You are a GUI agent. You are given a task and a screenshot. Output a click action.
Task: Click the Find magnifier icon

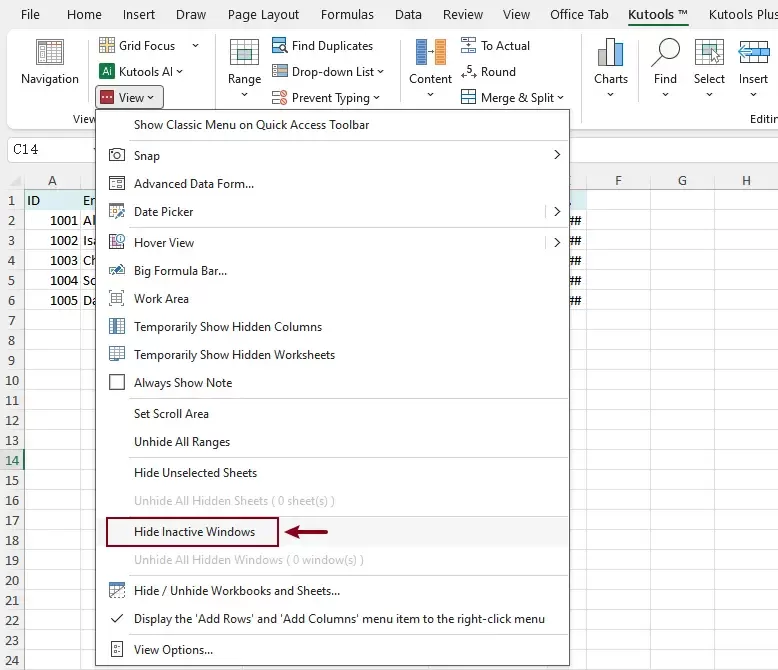click(665, 52)
